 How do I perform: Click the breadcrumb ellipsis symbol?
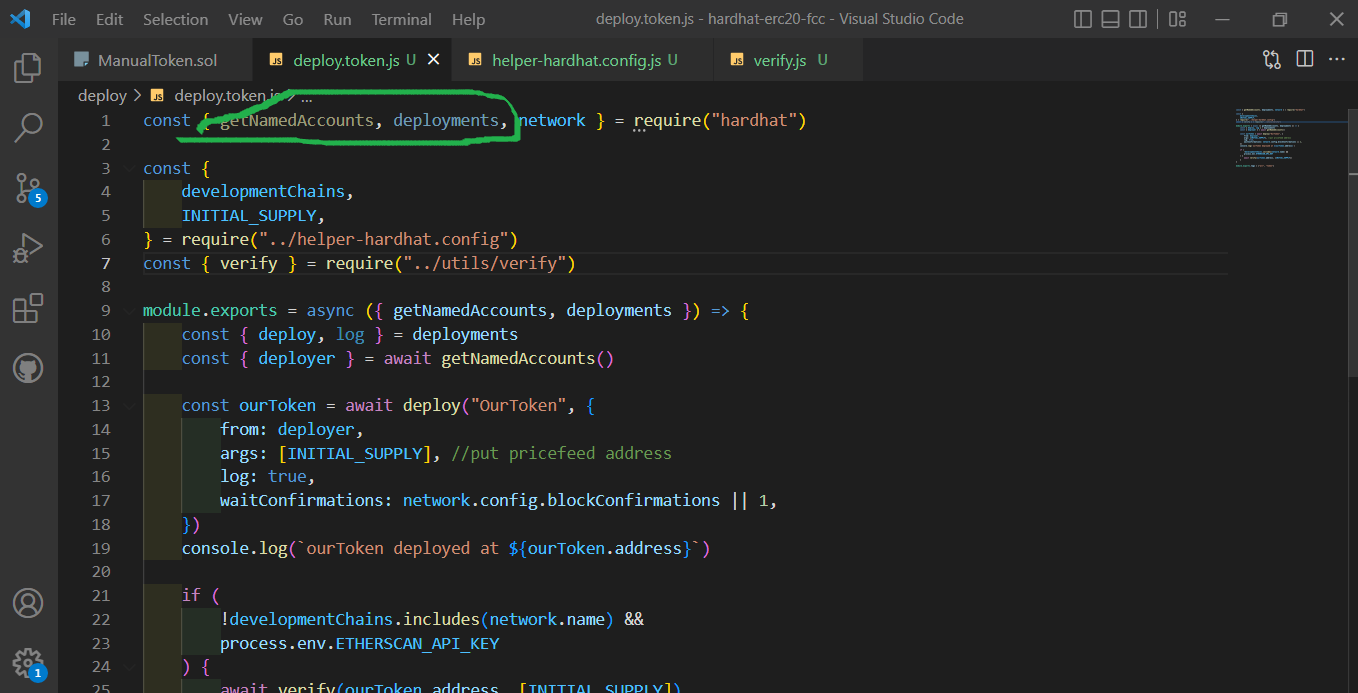307,96
